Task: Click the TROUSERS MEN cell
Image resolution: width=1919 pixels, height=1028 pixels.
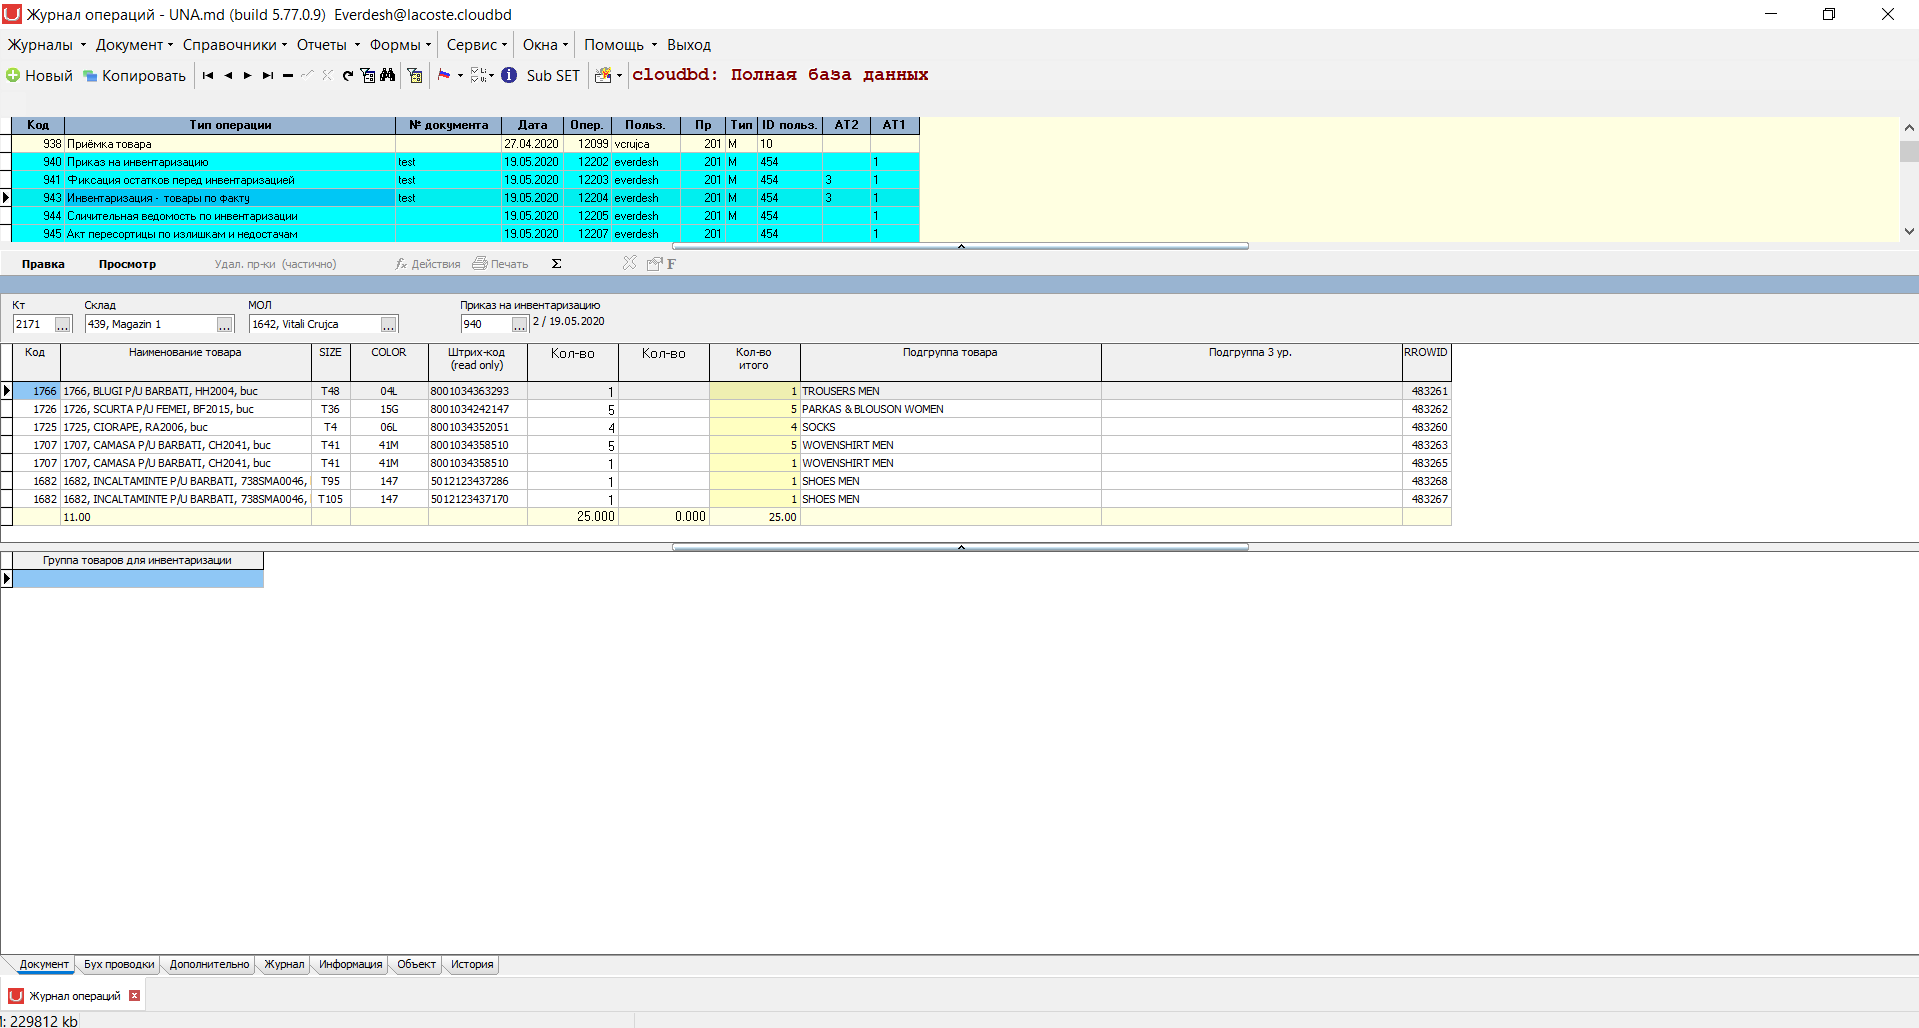Action: coord(950,391)
